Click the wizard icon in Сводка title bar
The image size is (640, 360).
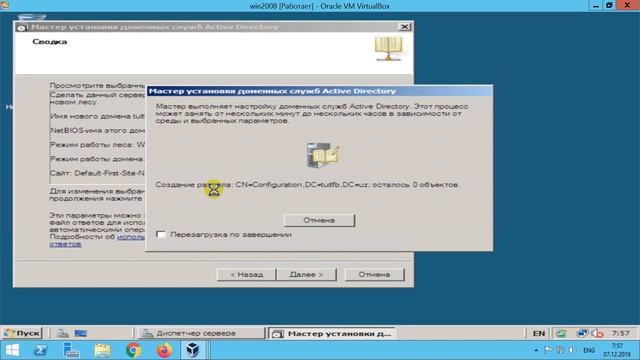[22, 27]
